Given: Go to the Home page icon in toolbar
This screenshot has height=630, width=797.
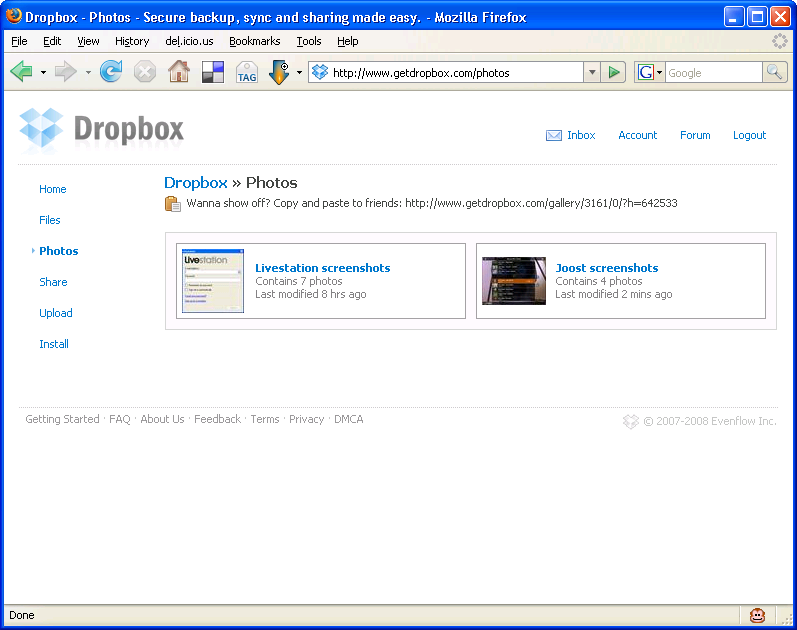Looking at the screenshot, I should click(179, 72).
